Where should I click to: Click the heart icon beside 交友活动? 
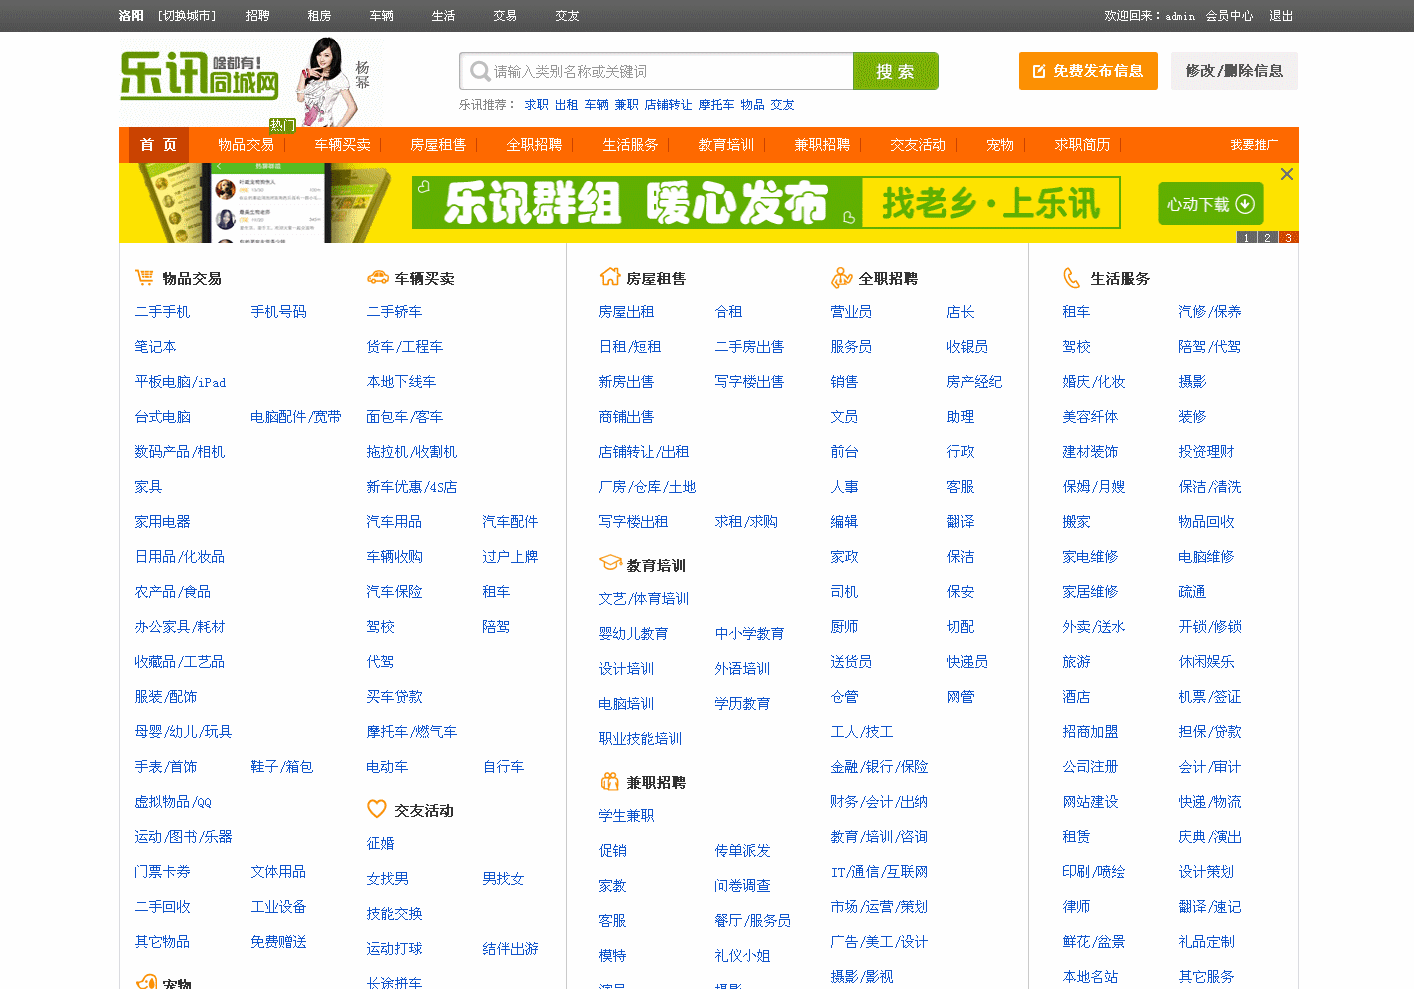click(x=377, y=809)
